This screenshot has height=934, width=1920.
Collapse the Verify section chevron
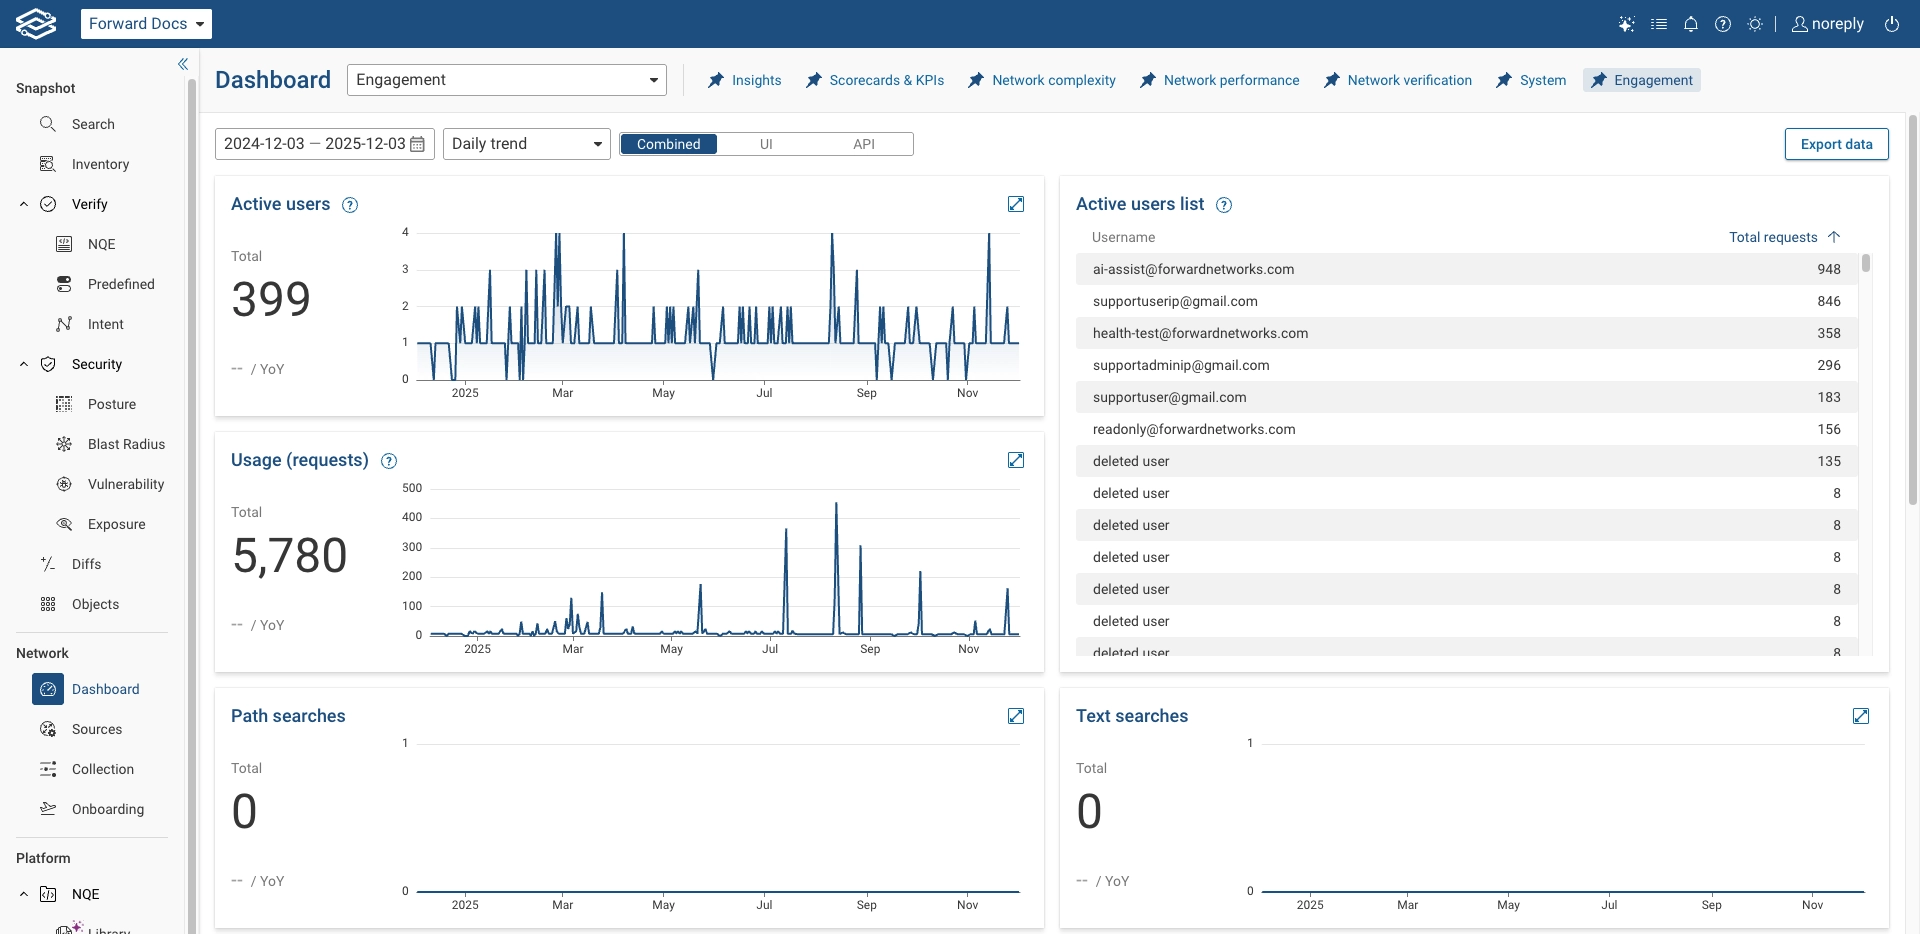click(23, 204)
